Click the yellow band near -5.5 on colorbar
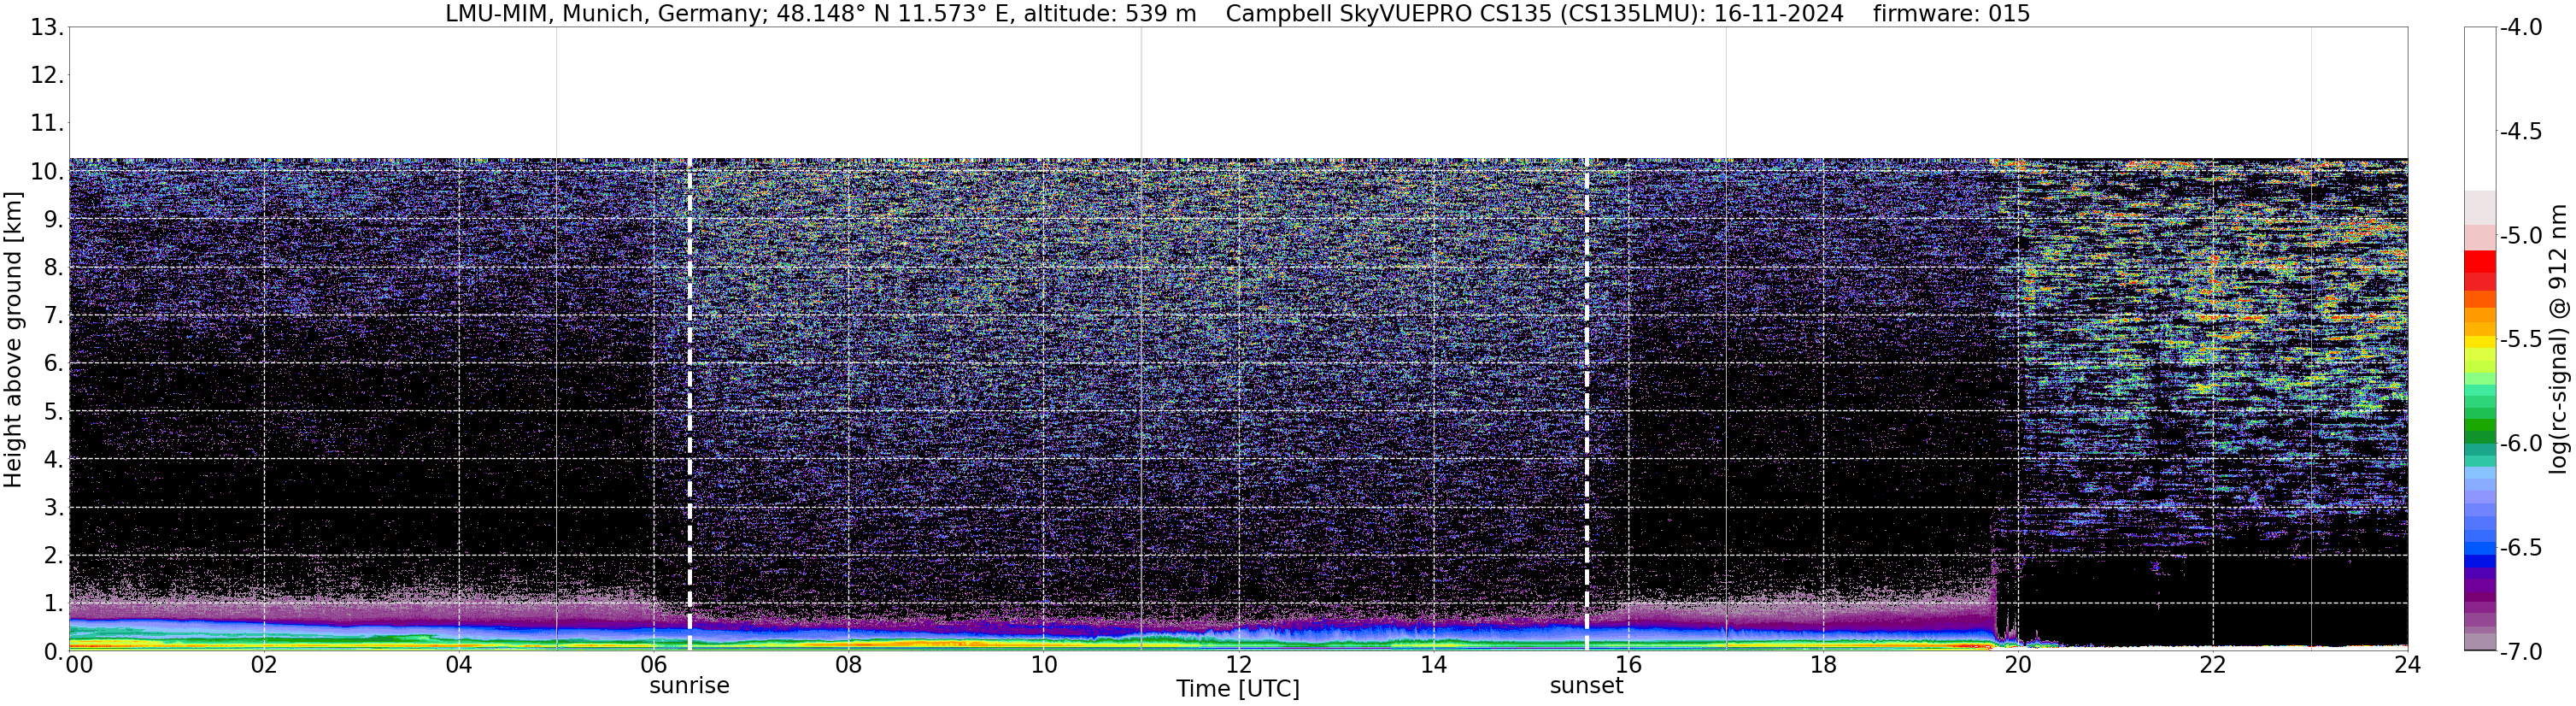Viewport: 2576px width, 706px height. pos(2480,342)
